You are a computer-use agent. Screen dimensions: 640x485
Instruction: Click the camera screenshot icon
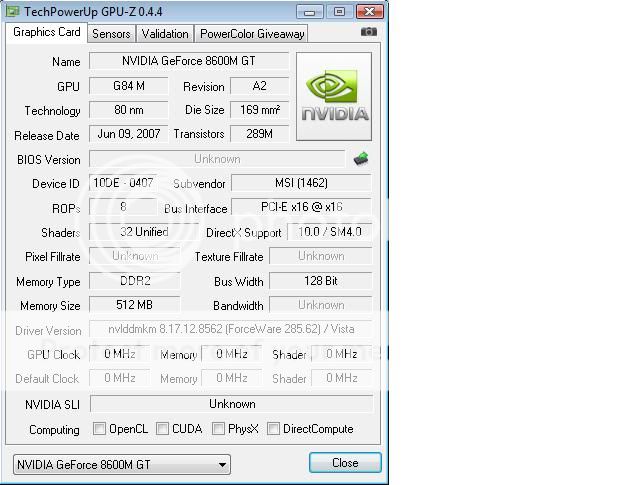click(369, 32)
